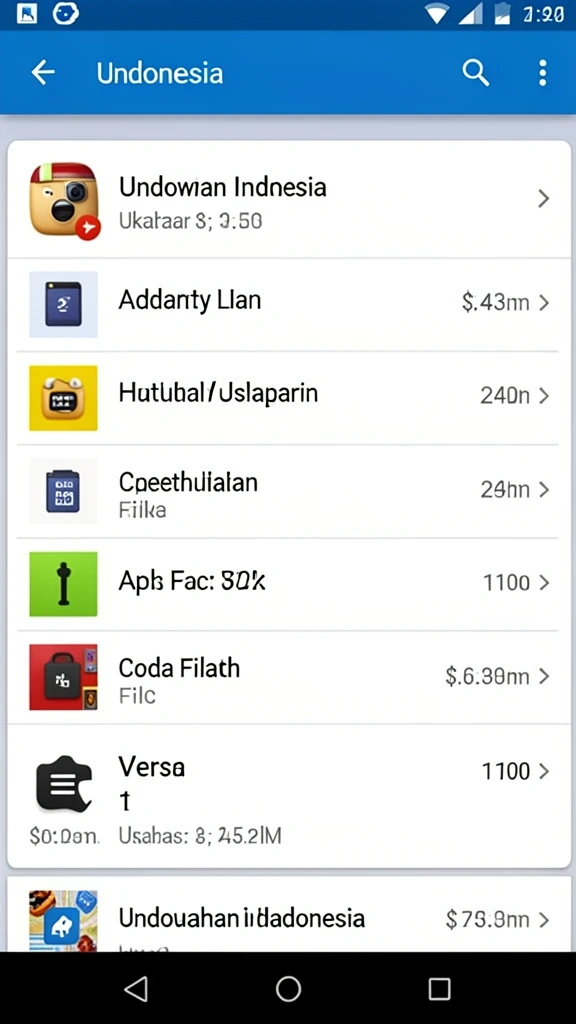Tap the camera face app icon
Viewport: 576px width, 1024px height.
(64, 200)
